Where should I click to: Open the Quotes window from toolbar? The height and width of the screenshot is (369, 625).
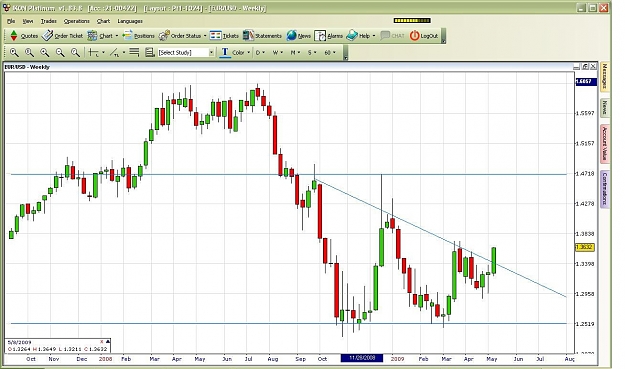[x=24, y=36]
